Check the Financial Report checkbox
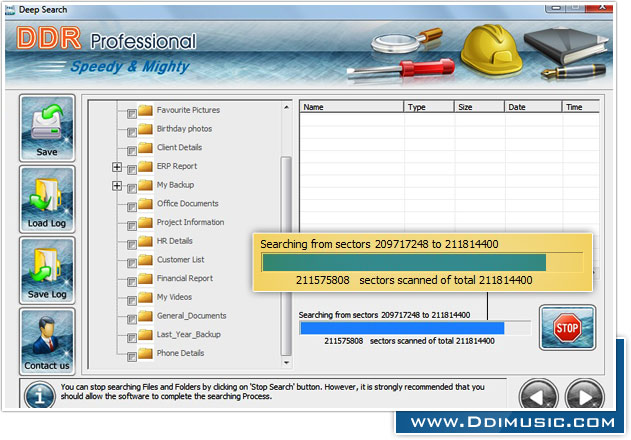This screenshot has width=631, height=440. pos(132,282)
